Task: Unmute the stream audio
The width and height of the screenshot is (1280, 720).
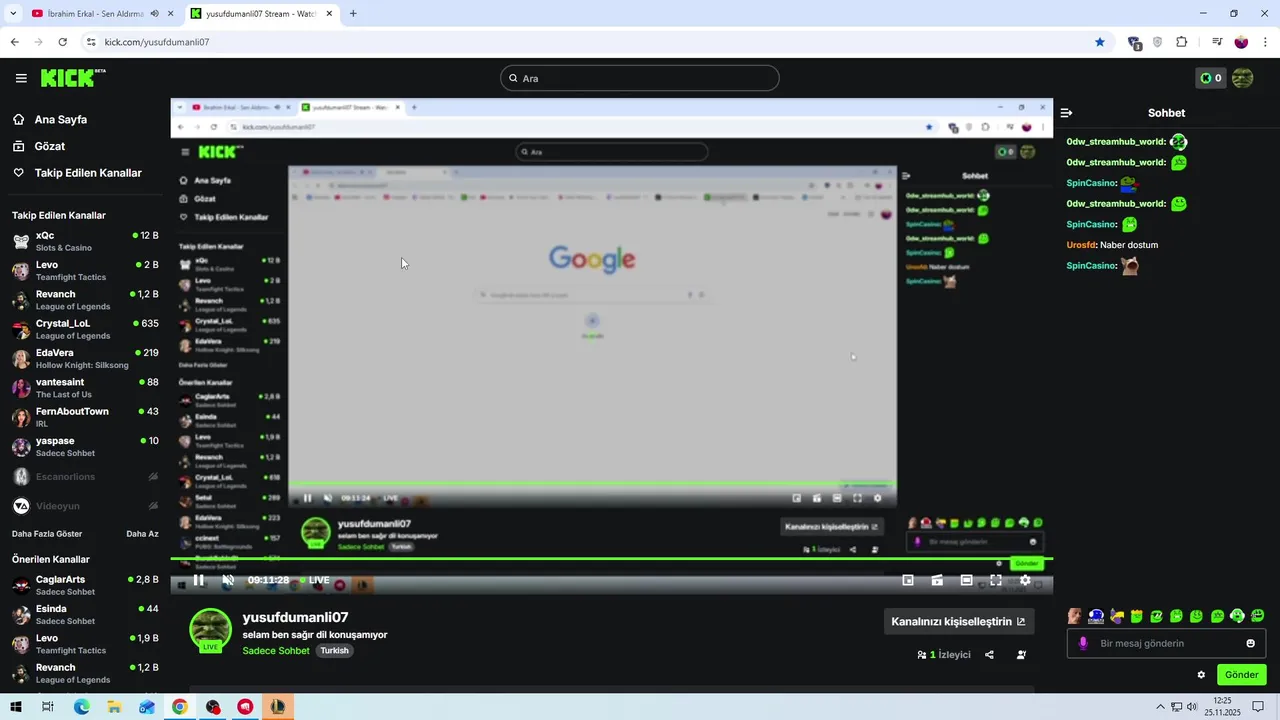Action: pos(228,580)
